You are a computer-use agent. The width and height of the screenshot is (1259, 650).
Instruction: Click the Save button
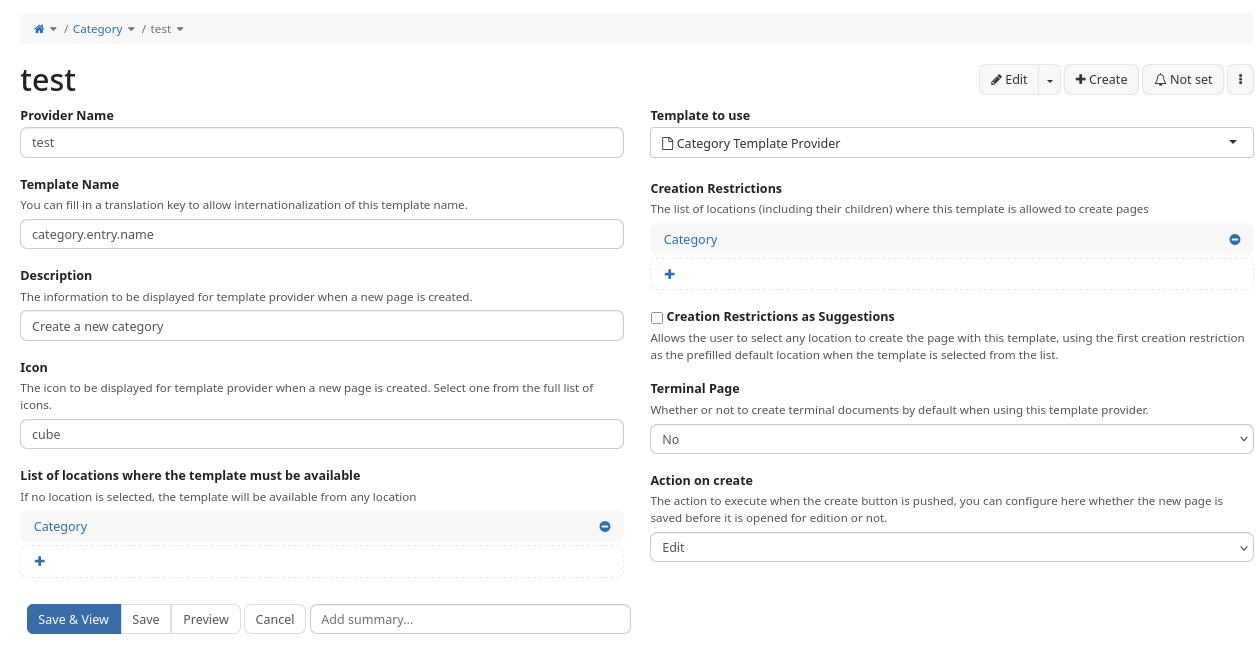[146, 619]
